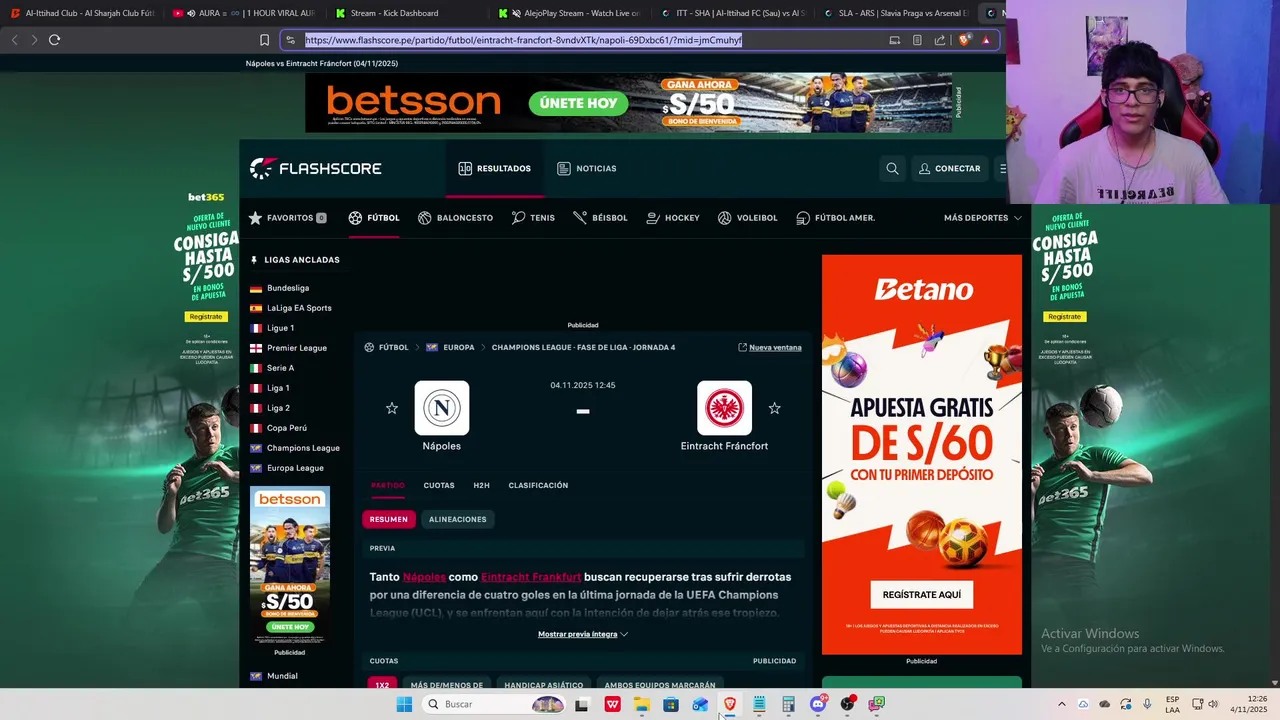
Task: Open Ligue 1 in pinned leagues
Action: tap(280, 328)
